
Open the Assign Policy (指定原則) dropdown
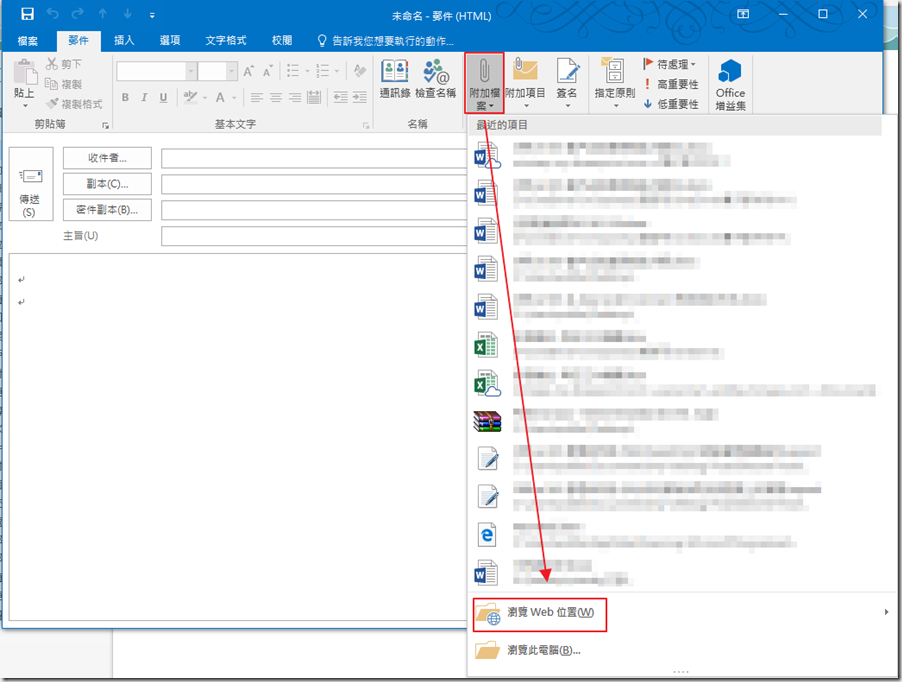pos(614,82)
